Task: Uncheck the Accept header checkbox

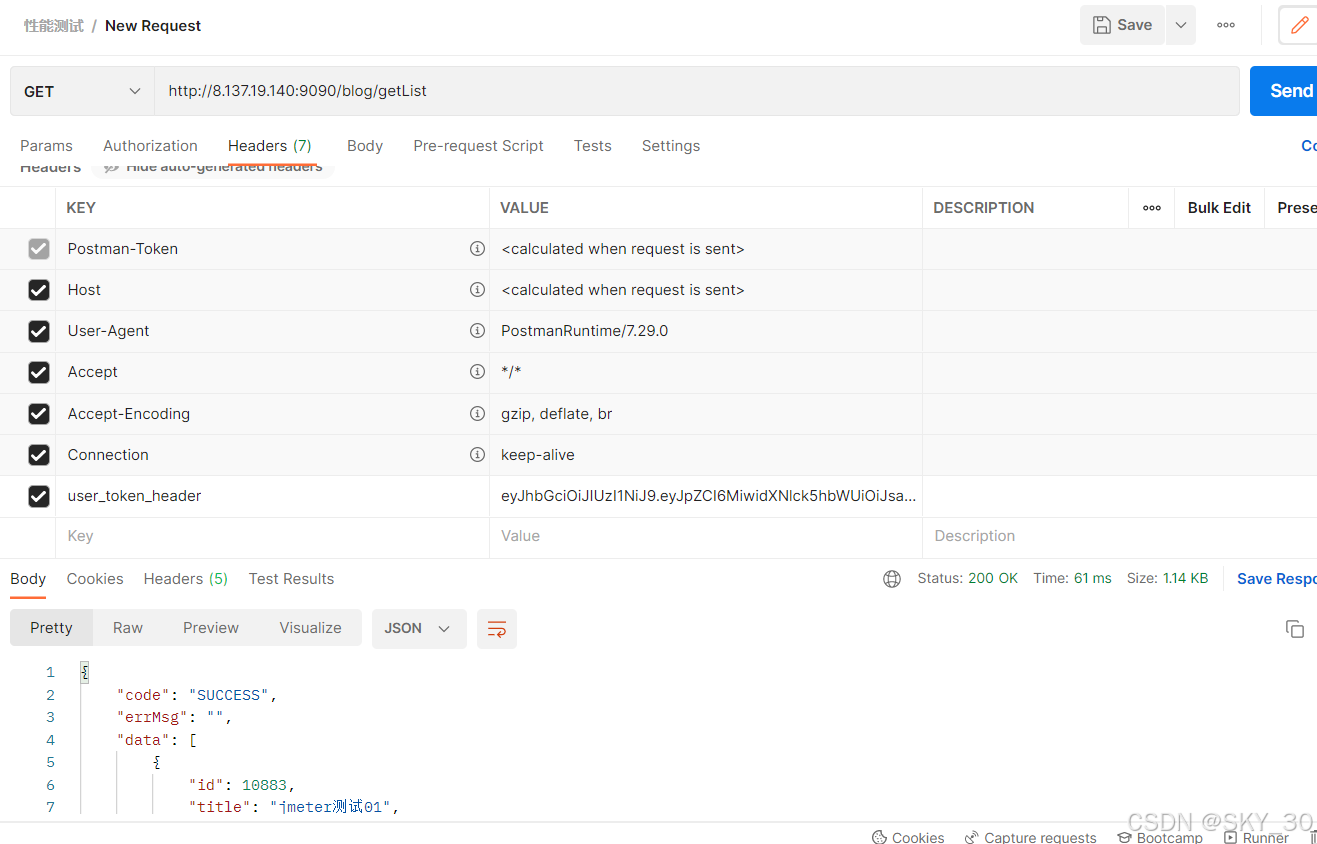Action: pos(39,372)
